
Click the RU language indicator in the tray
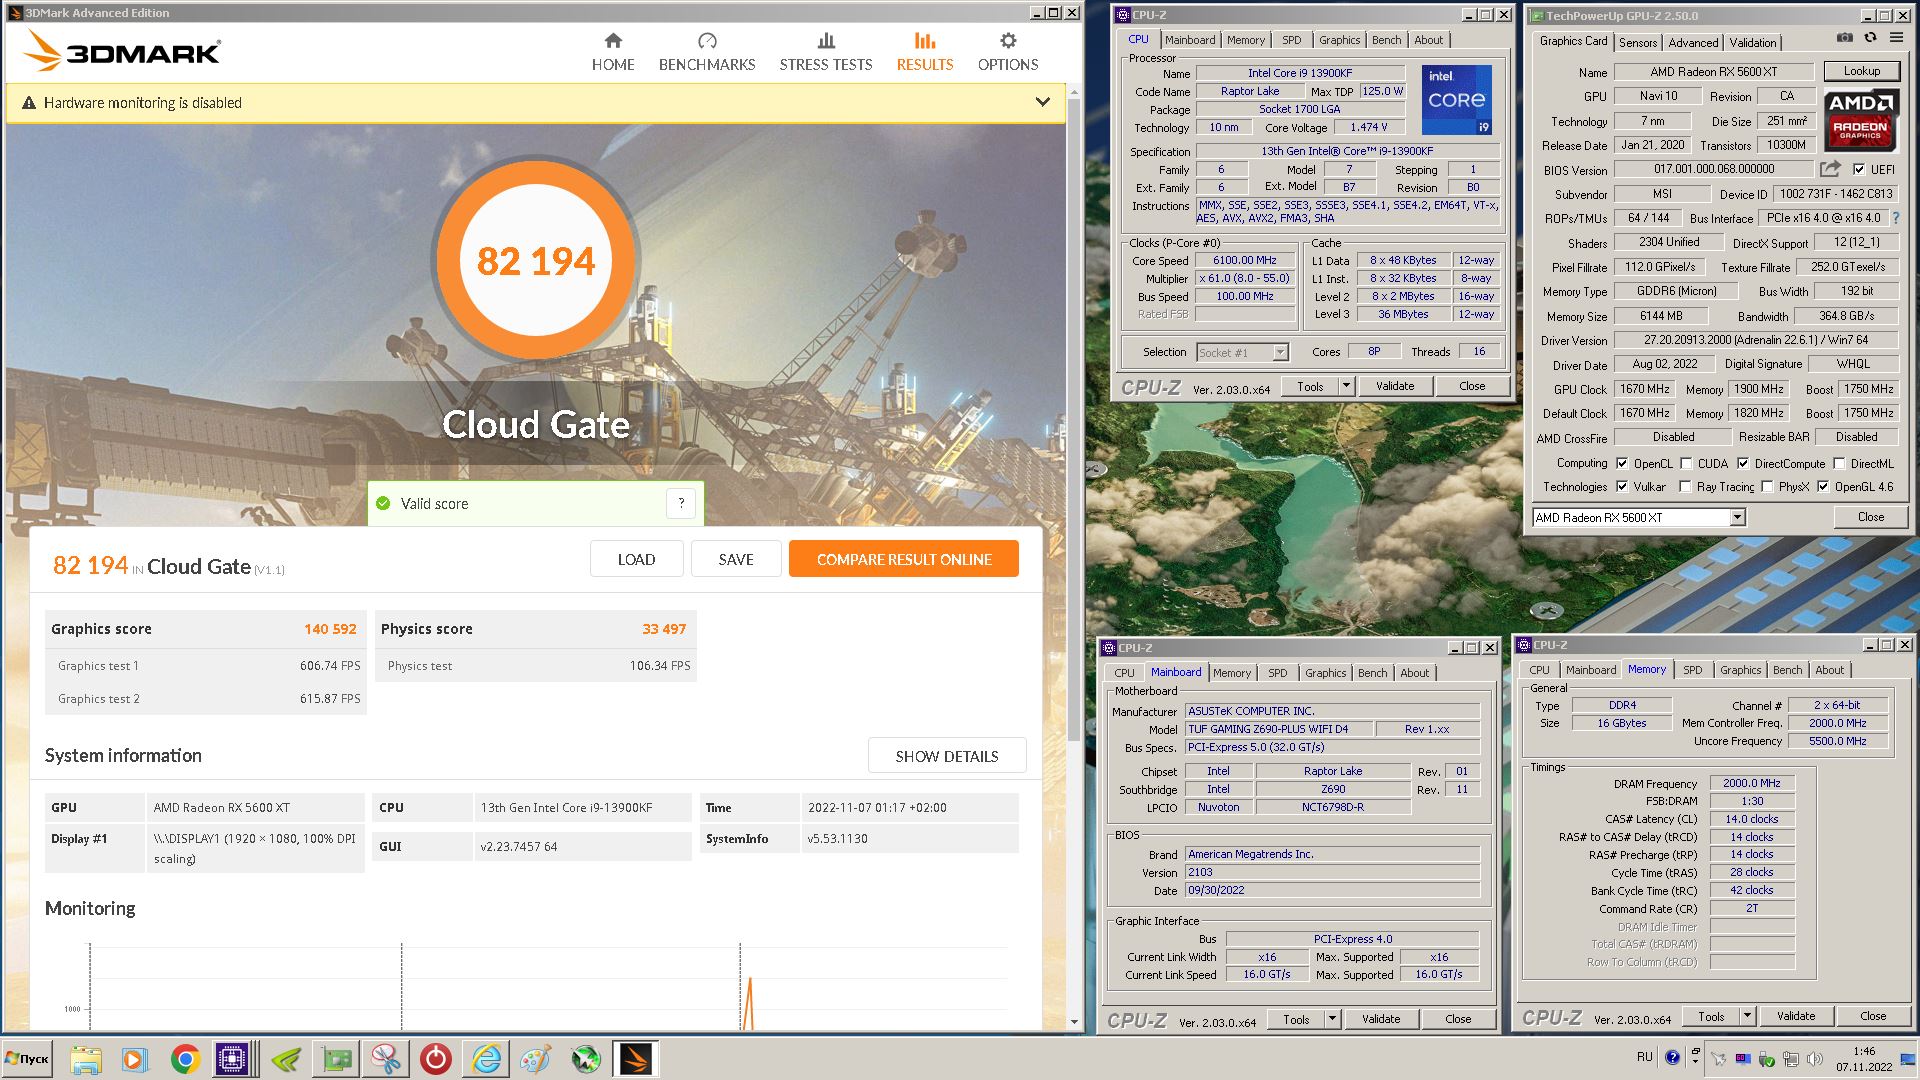coord(1645,1057)
